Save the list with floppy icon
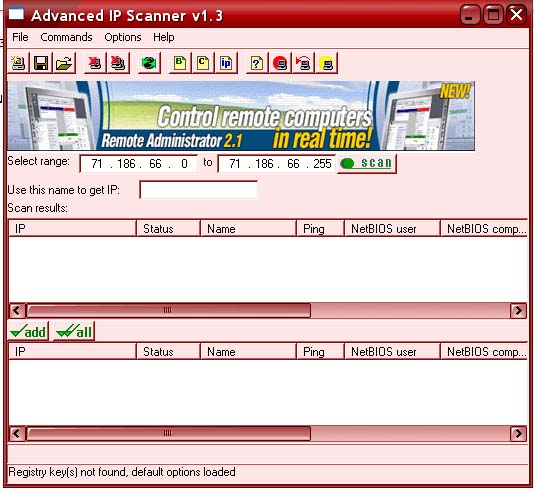Viewport: 534px width, 491px height. pos(41,63)
